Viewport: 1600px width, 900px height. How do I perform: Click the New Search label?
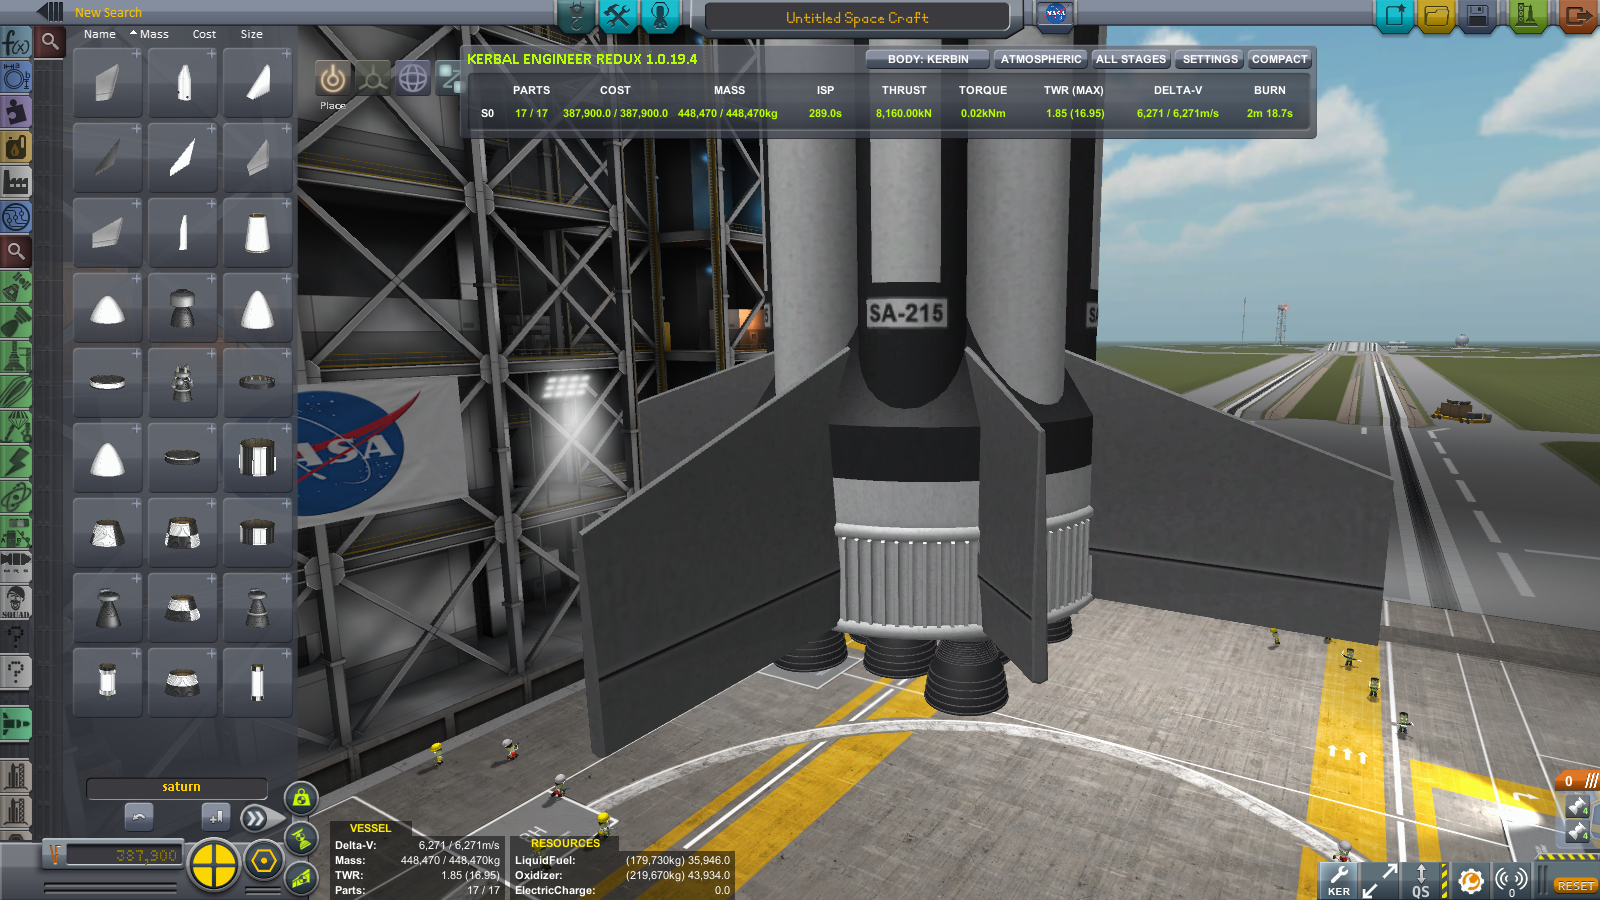tap(108, 13)
